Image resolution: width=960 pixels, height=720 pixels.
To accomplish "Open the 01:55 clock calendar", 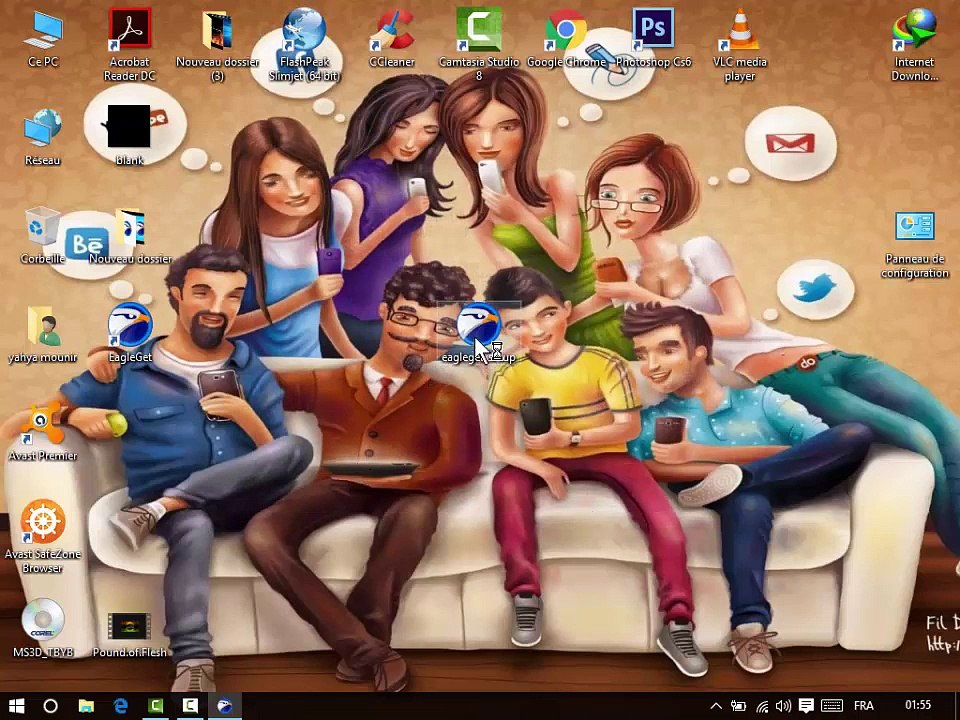I will click(918, 705).
